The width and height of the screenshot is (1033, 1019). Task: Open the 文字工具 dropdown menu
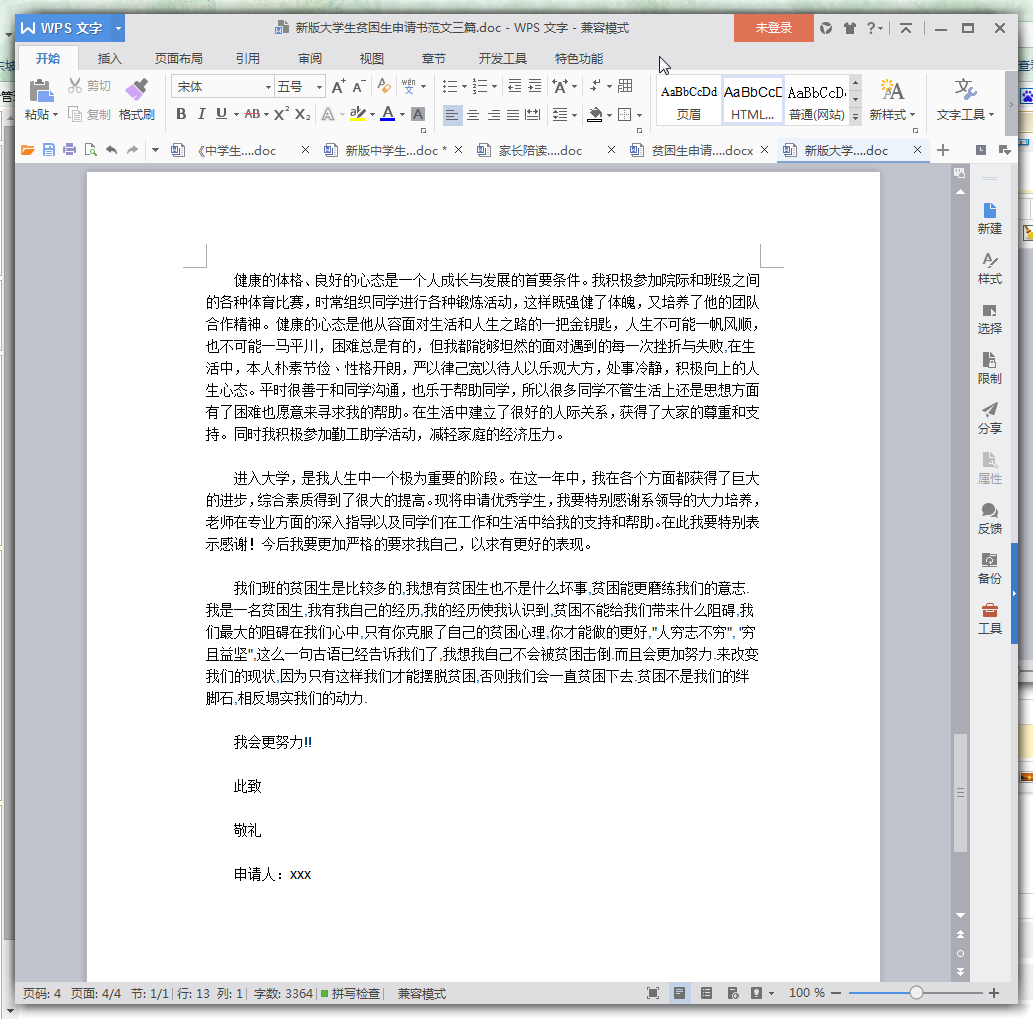(x=965, y=99)
